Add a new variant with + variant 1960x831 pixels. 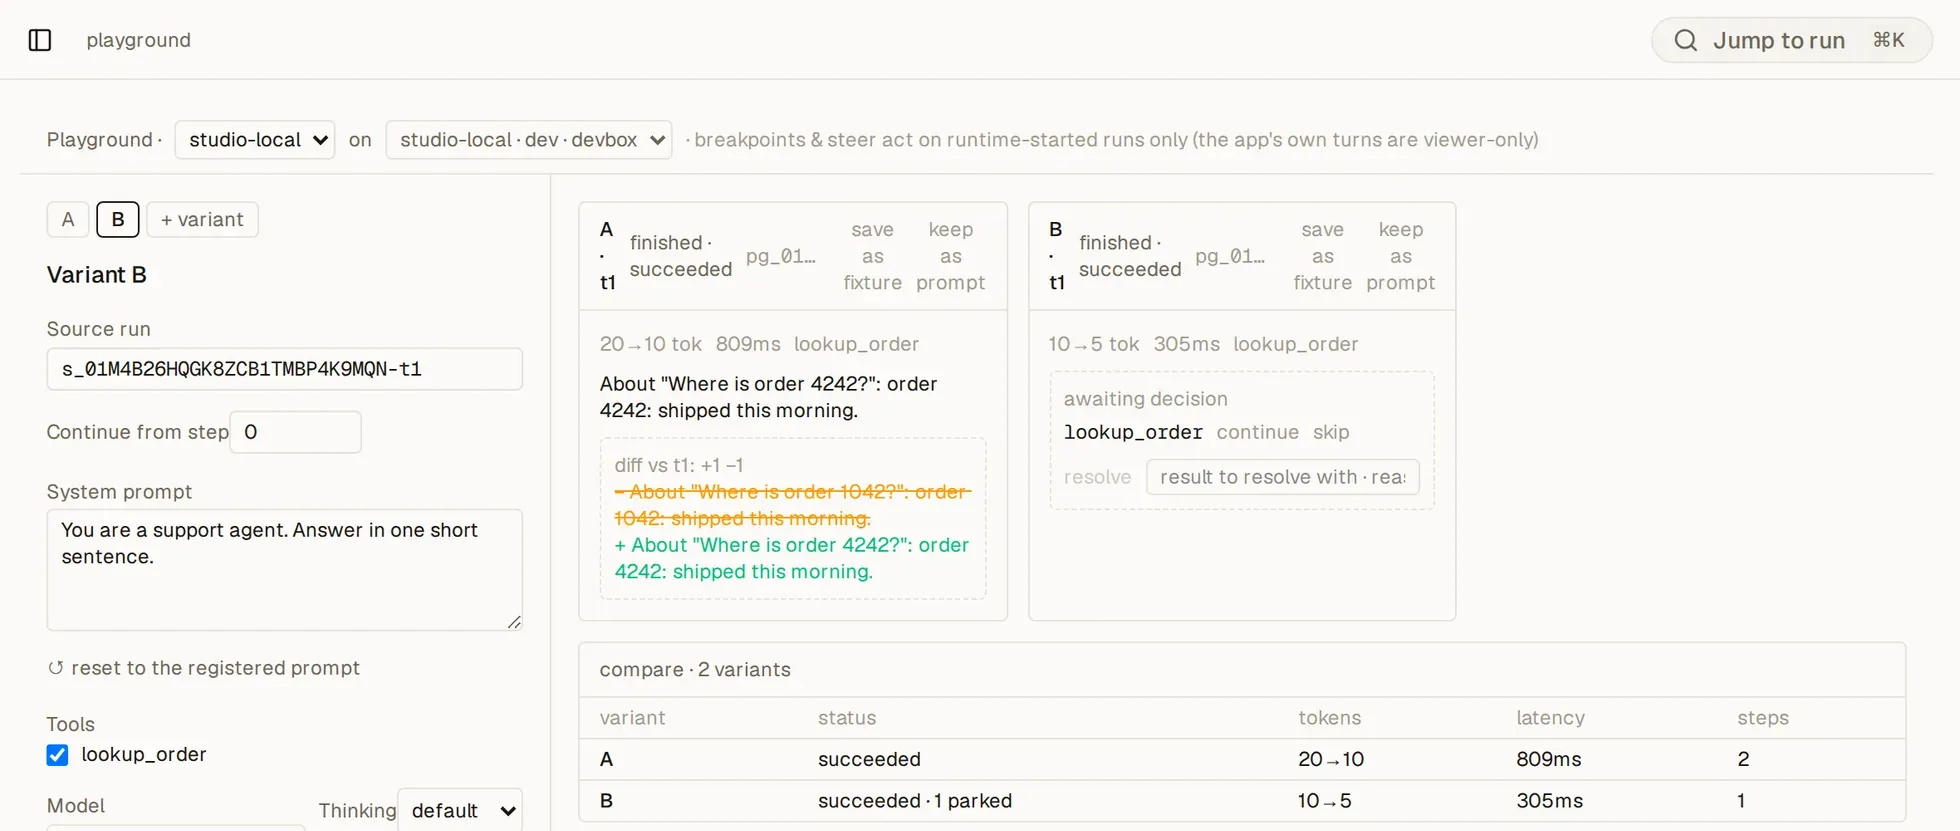(203, 220)
